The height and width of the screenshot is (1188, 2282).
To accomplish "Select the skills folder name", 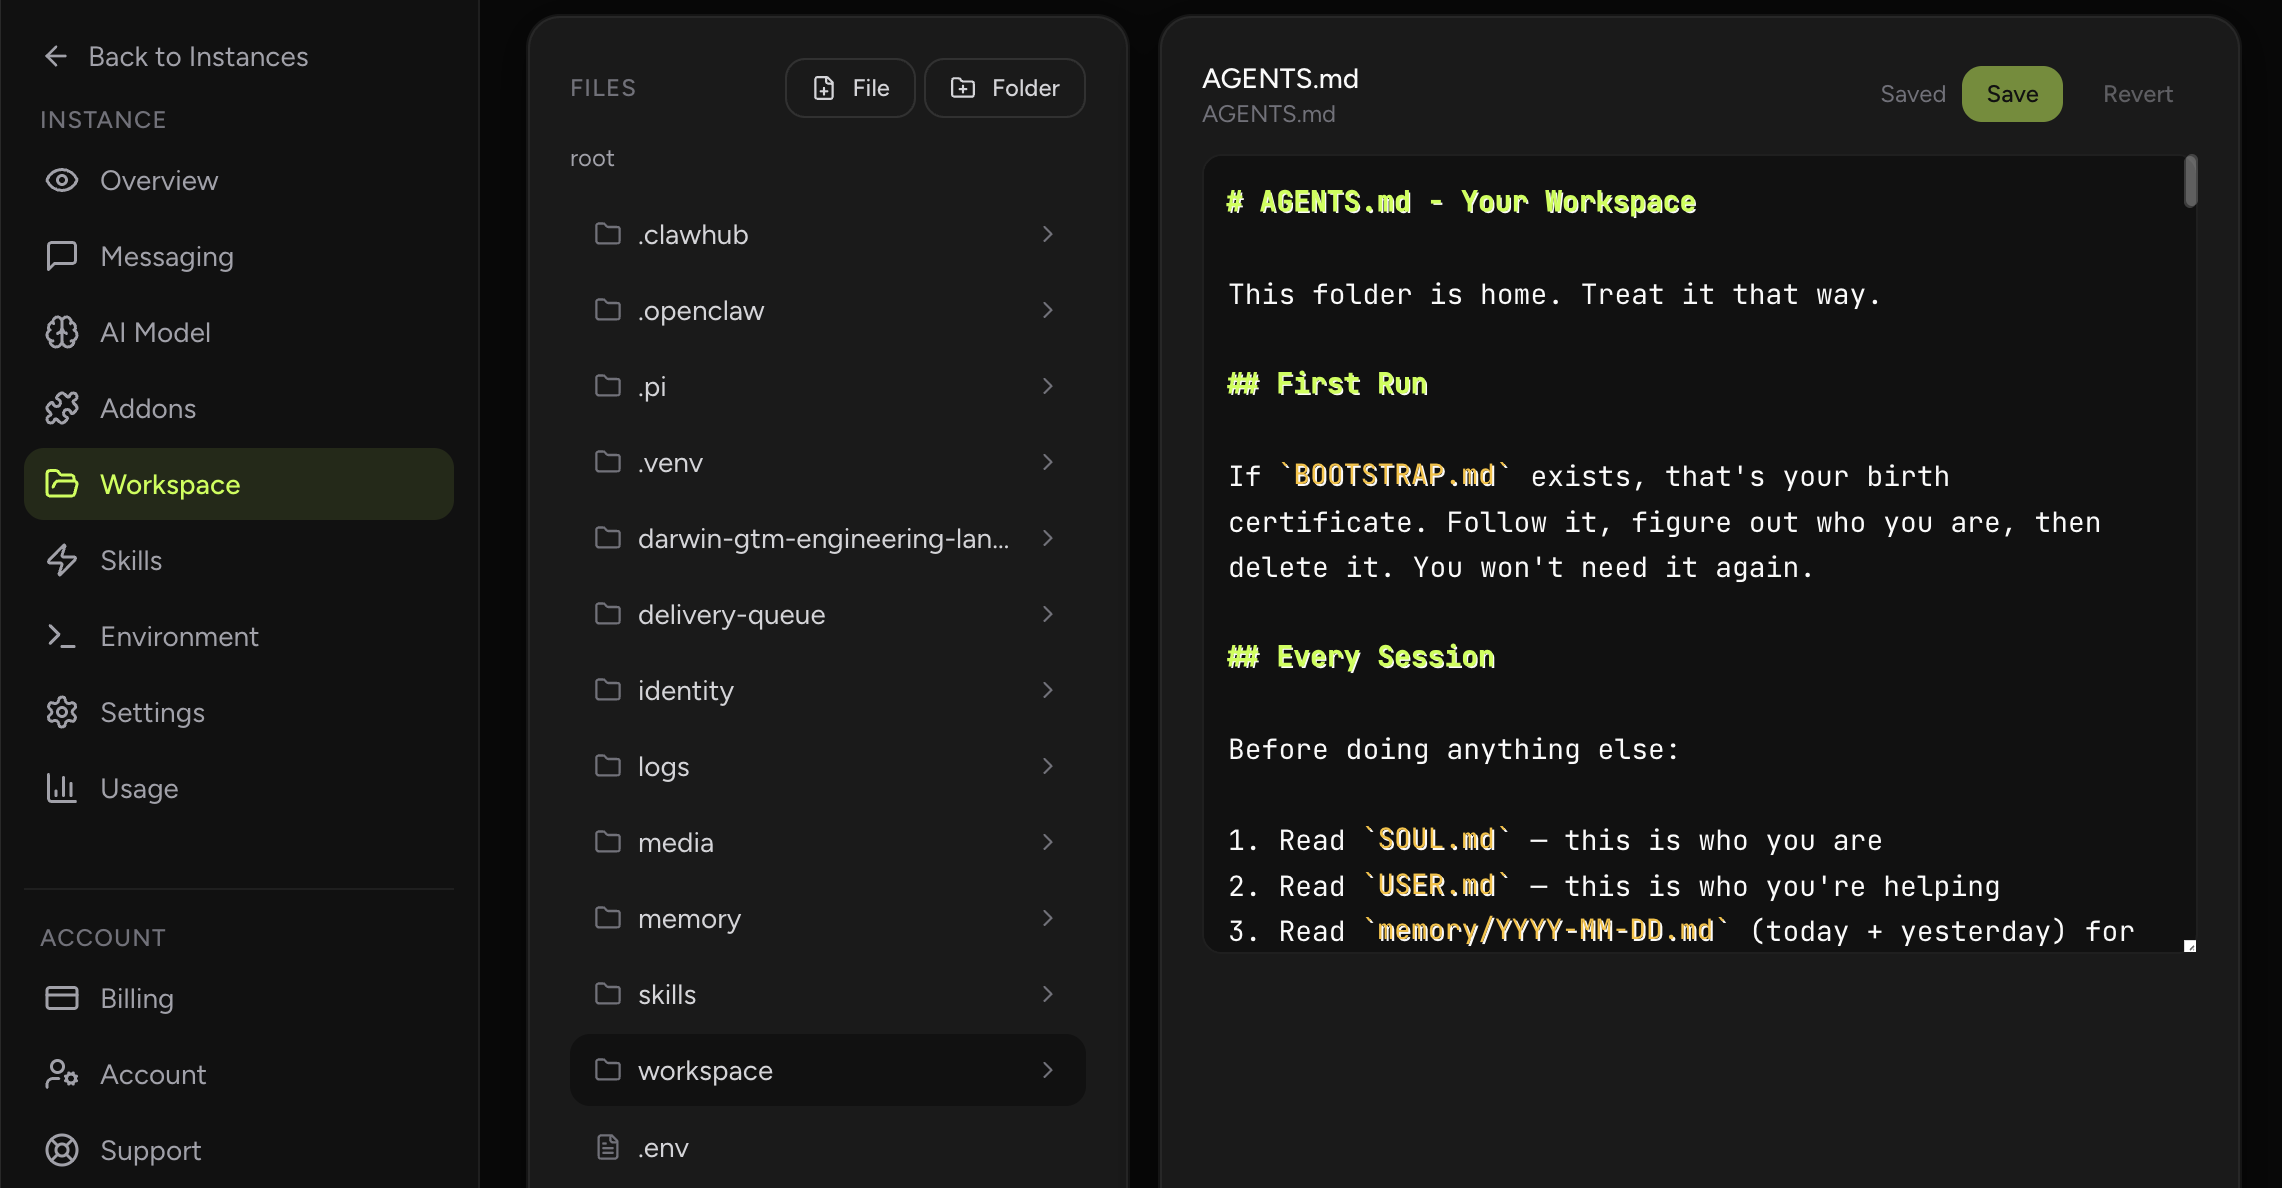I will 667,995.
